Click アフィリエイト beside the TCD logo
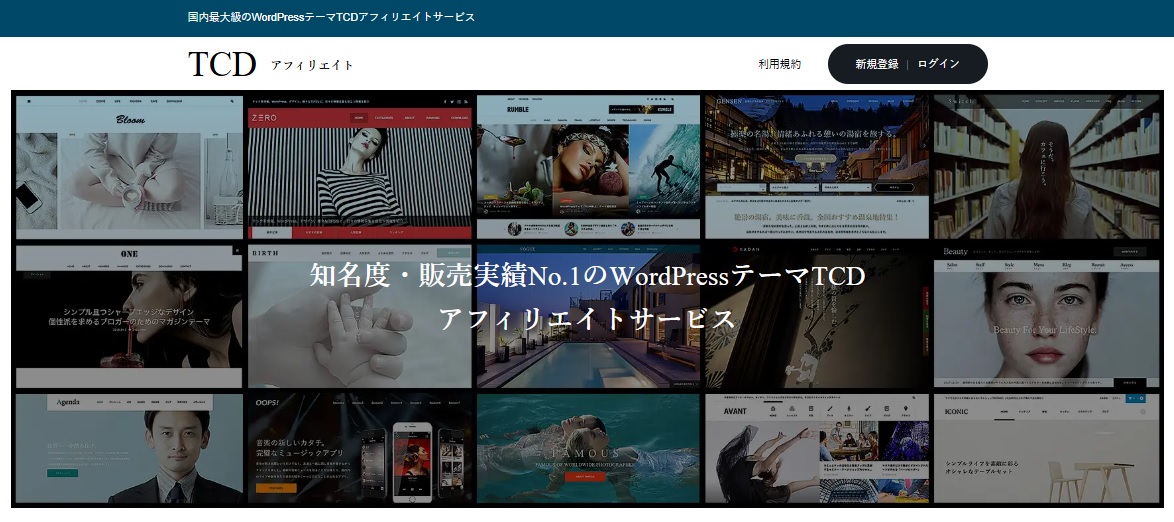The height and width of the screenshot is (522, 1174). click(x=312, y=65)
